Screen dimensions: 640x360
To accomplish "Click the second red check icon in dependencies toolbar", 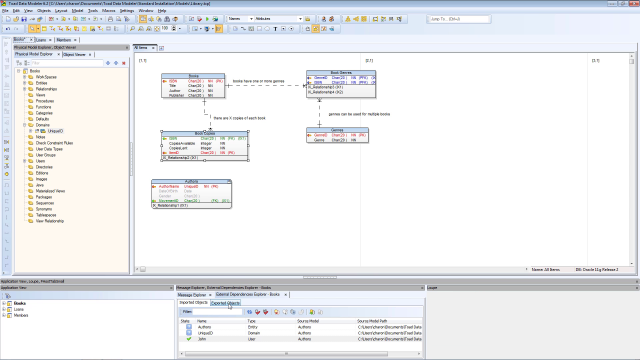I will pos(265,312).
